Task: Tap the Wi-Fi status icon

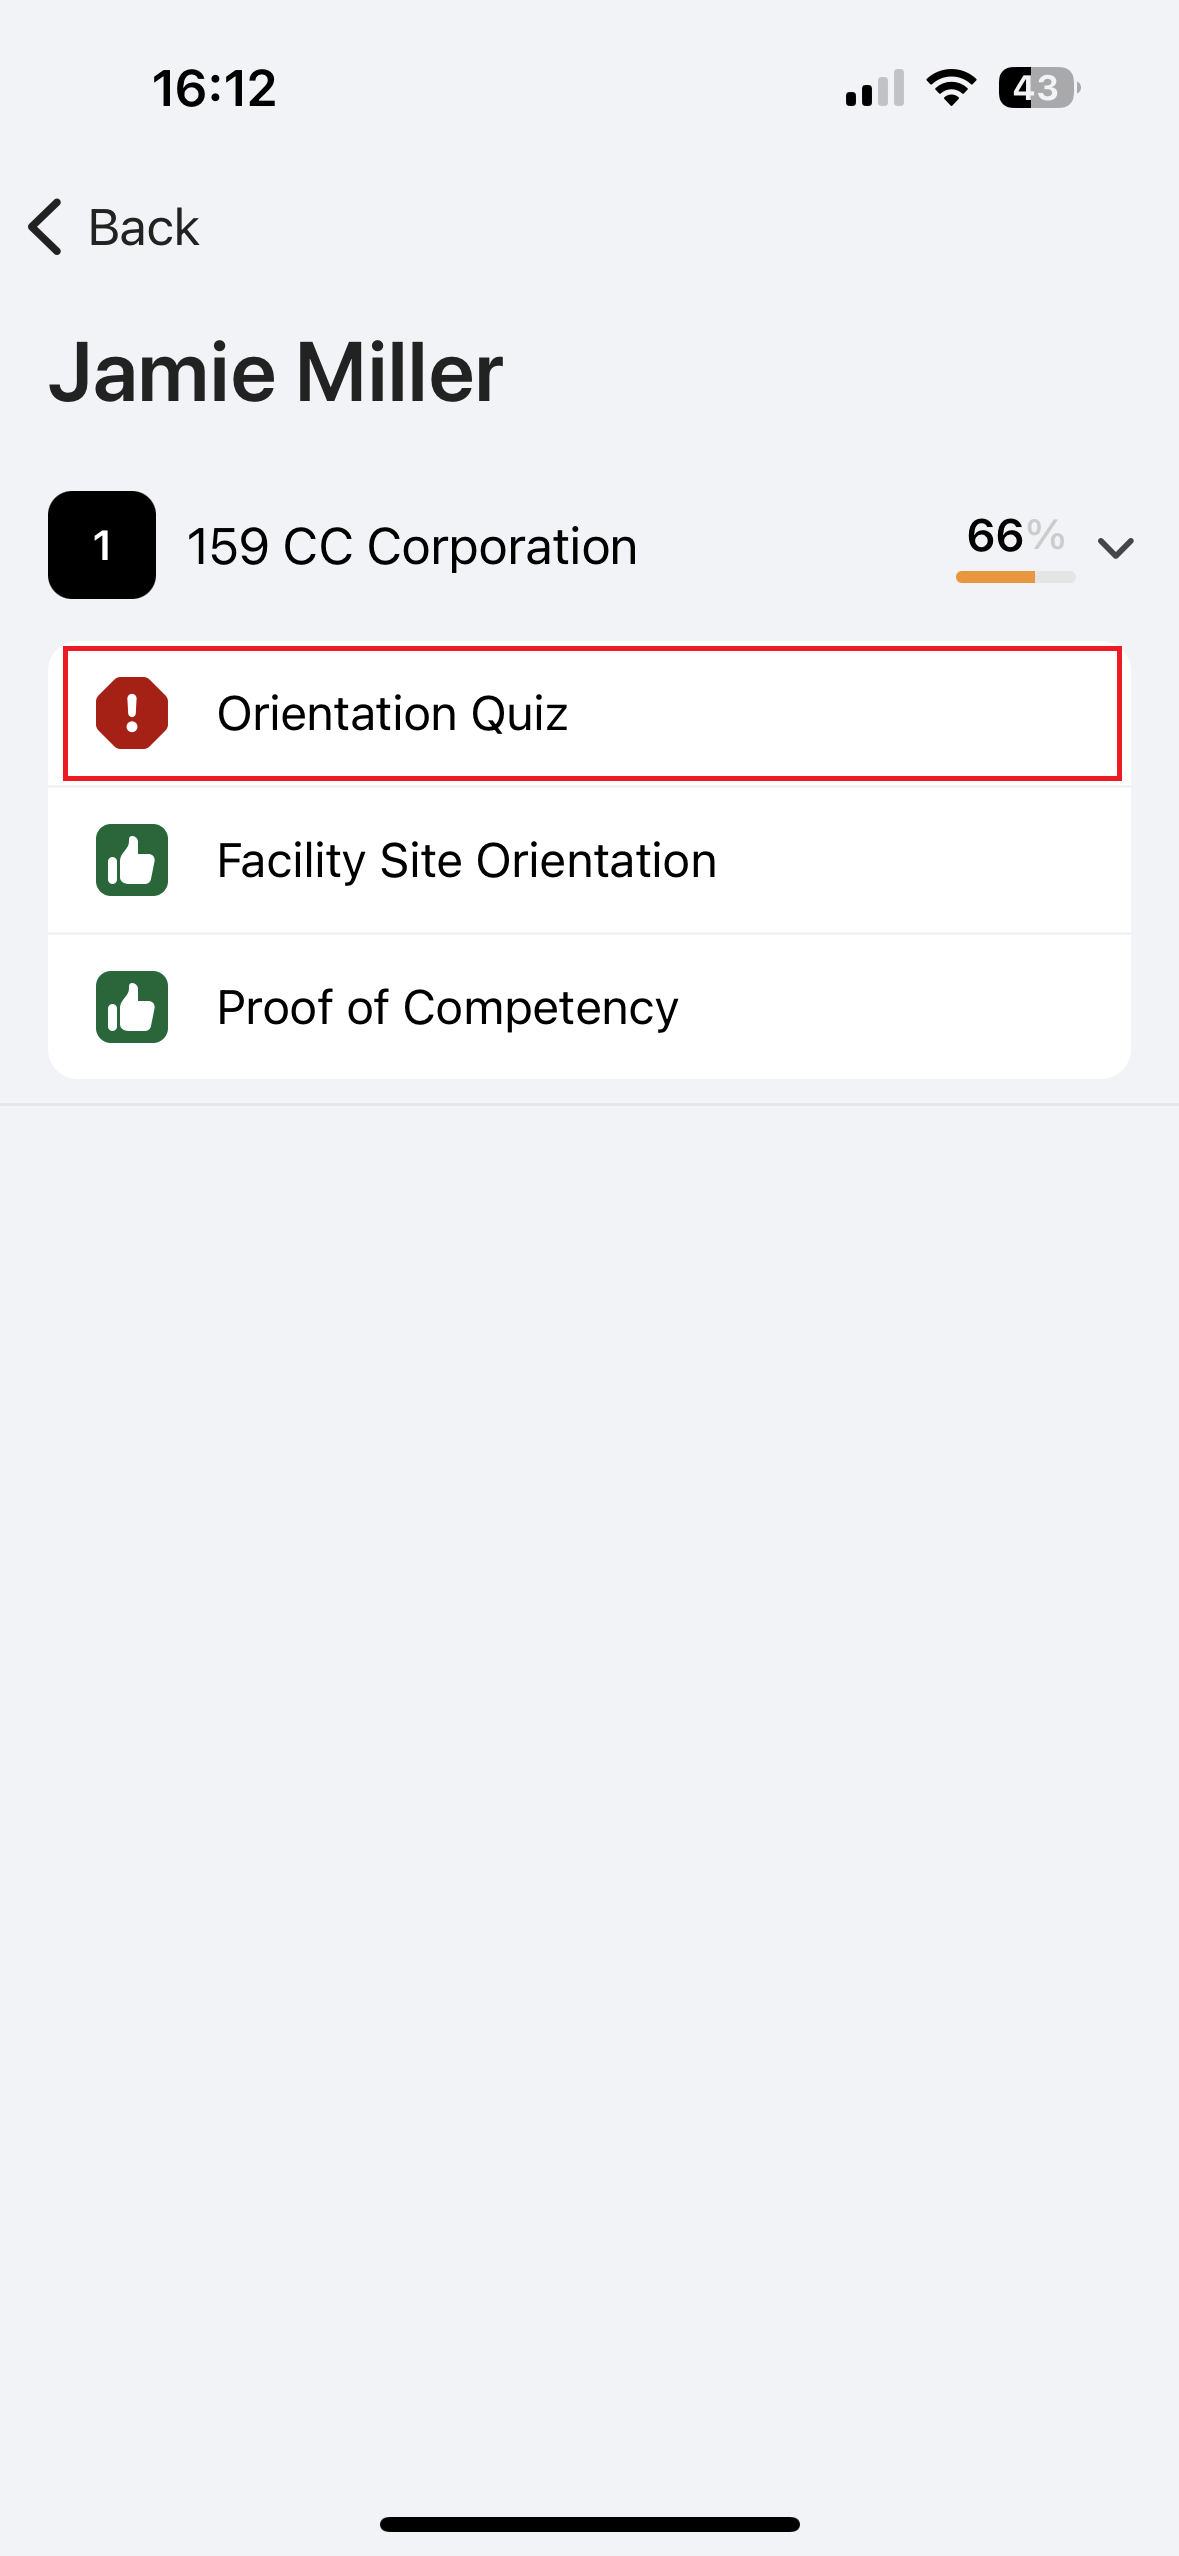Action: point(951,88)
